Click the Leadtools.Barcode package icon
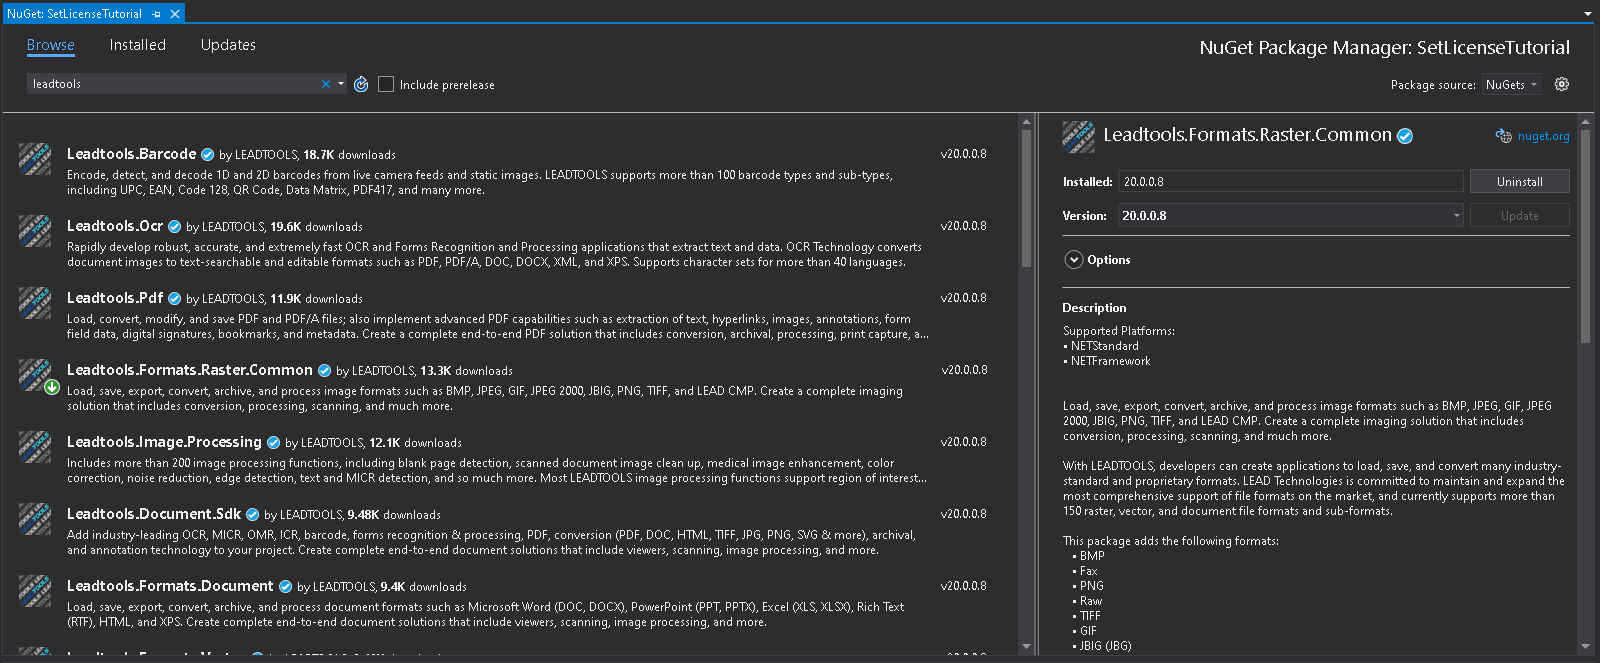Image resolution: width=1600 pixels, height=663 pixels. click(35, 159)
